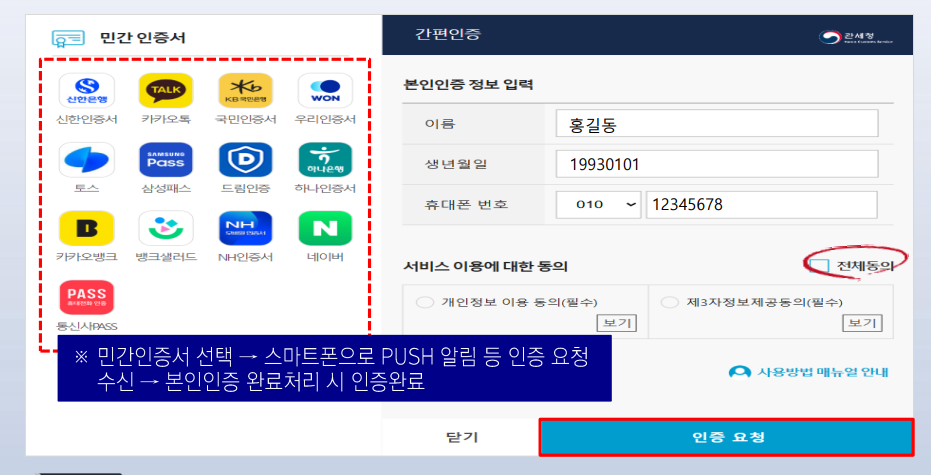Check the 전체동의 checkbox
This screenshot has height=475, width=931.
point(820,266)
